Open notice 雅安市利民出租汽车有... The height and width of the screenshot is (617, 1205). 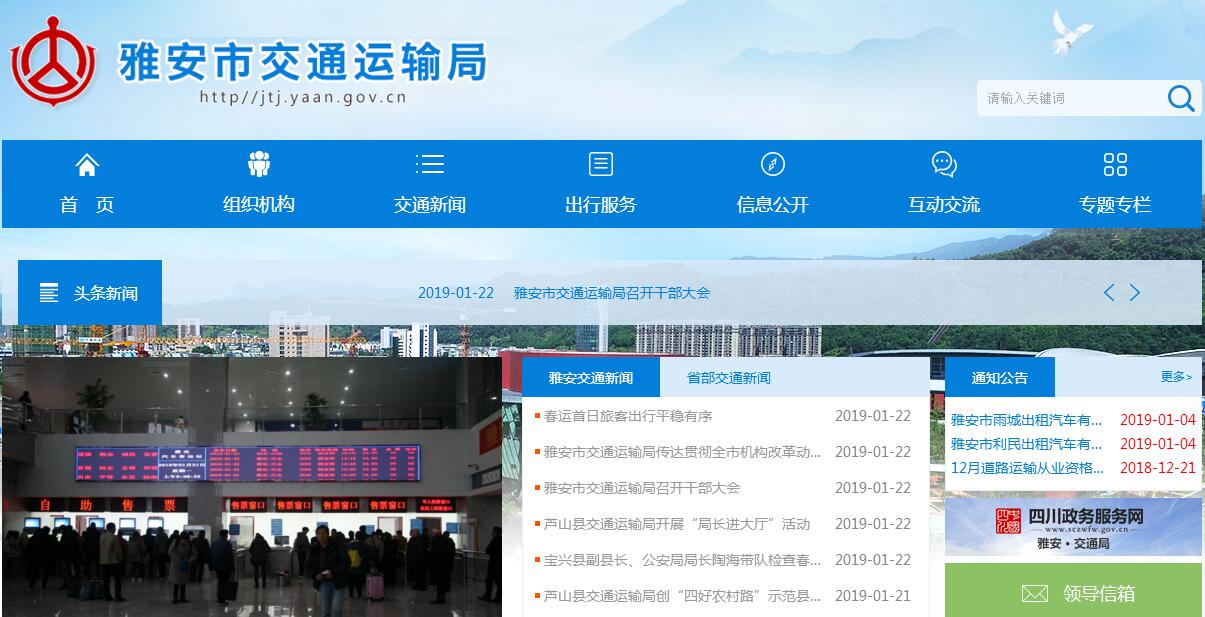coord(1027,444)
